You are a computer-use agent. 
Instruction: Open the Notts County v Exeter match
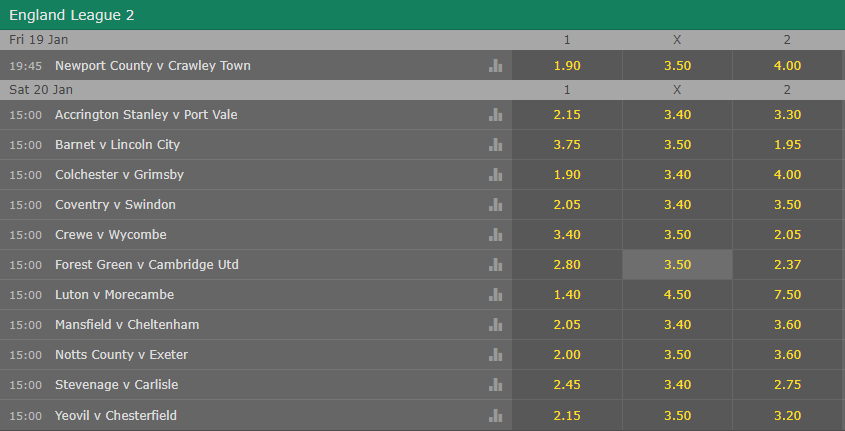pyautogui.click(x=121, y=355)
